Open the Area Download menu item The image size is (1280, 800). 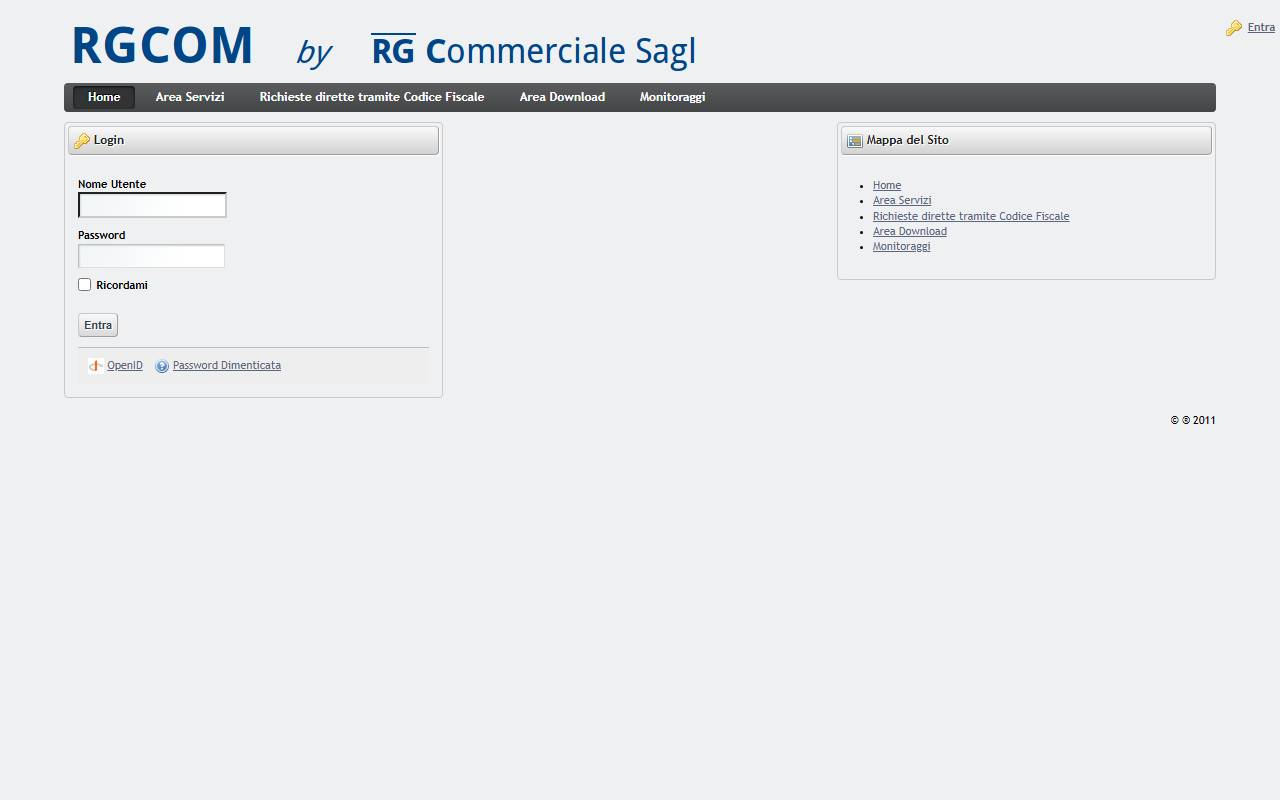coord(562,97)
